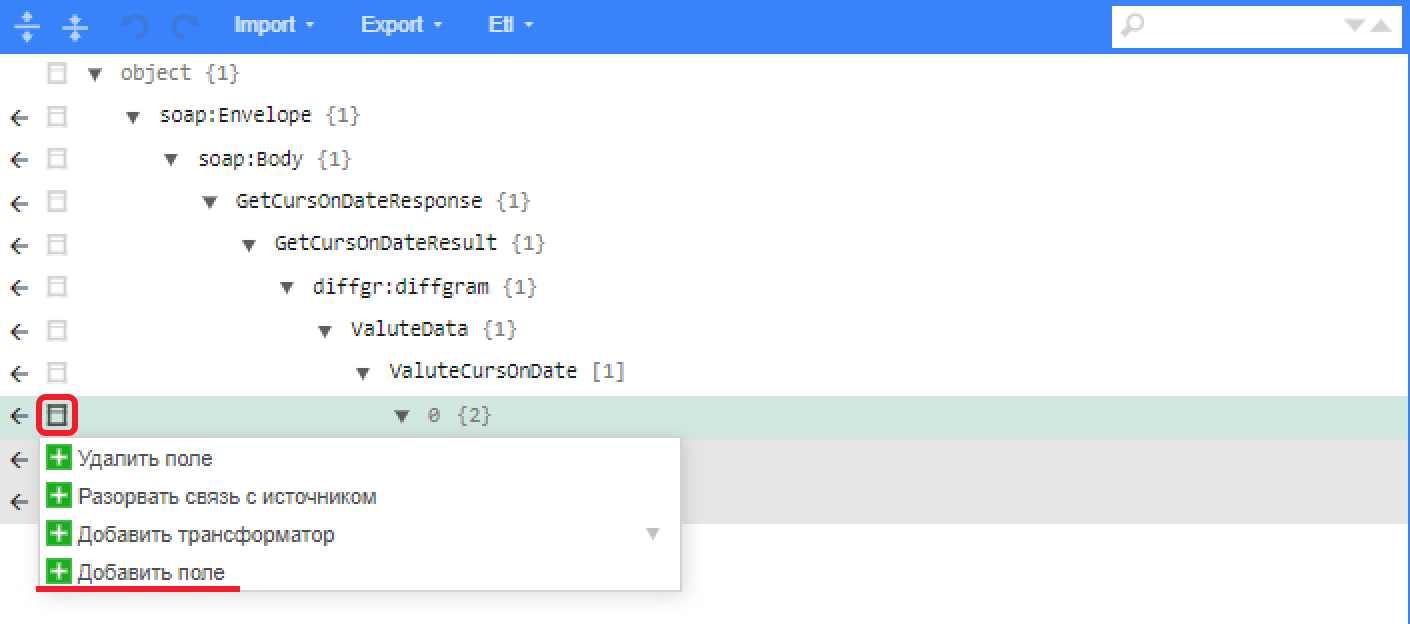Click the highlighted square button on row 0
The width and height of the screenshot is (1410, 624).
click(x=57, y=415)
